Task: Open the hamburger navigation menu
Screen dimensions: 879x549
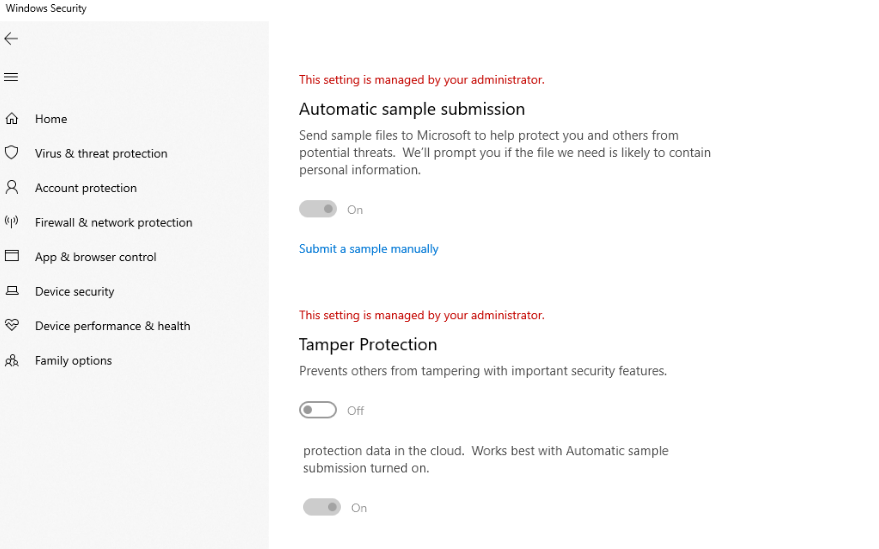Action: tap(12, 77)
